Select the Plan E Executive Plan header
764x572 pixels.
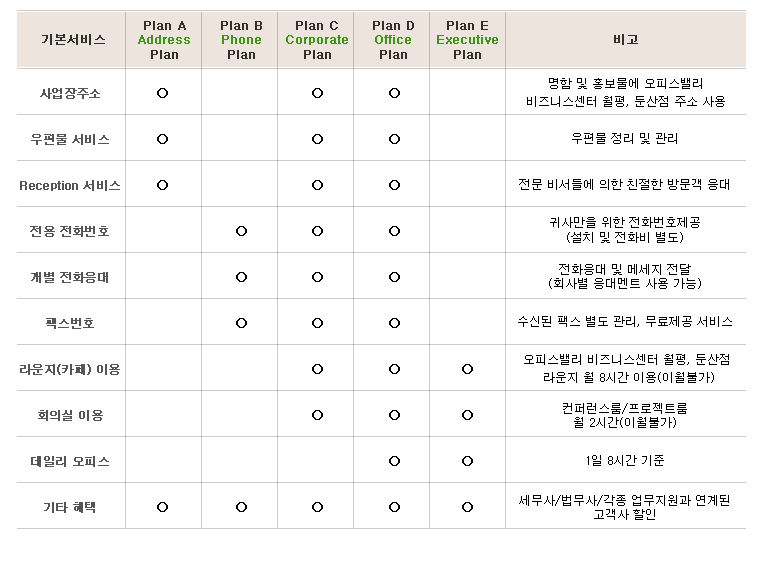[467, 40]
